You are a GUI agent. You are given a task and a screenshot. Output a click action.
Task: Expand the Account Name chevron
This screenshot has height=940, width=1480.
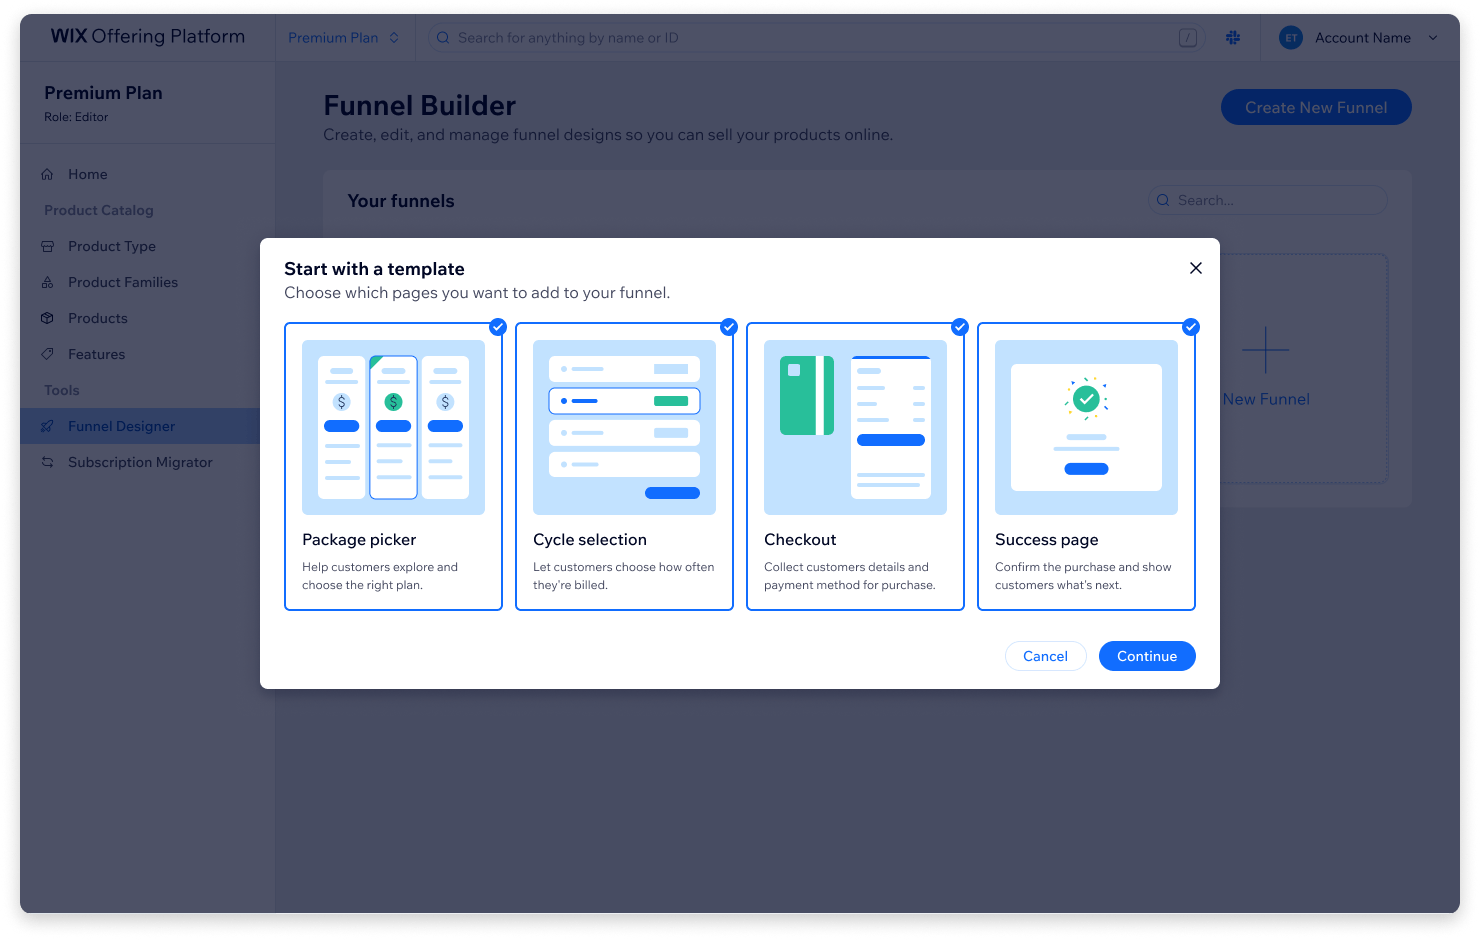(x=1433, y=38)
